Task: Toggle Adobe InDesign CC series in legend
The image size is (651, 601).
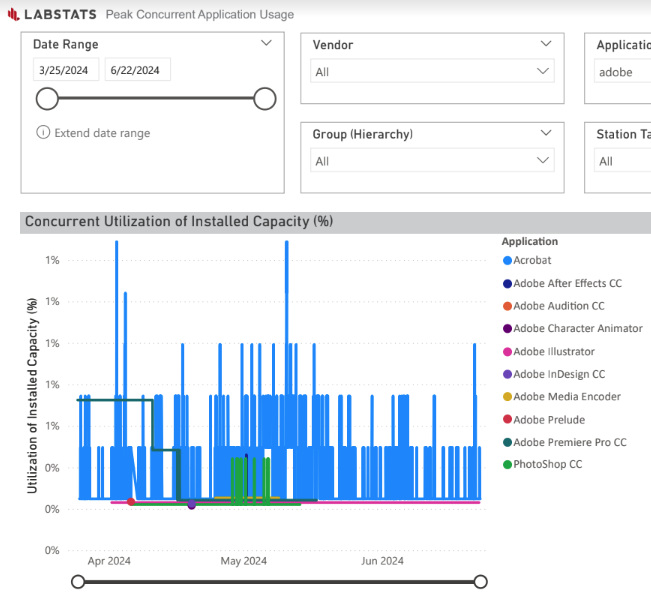Action: click(x=554, y=374)
